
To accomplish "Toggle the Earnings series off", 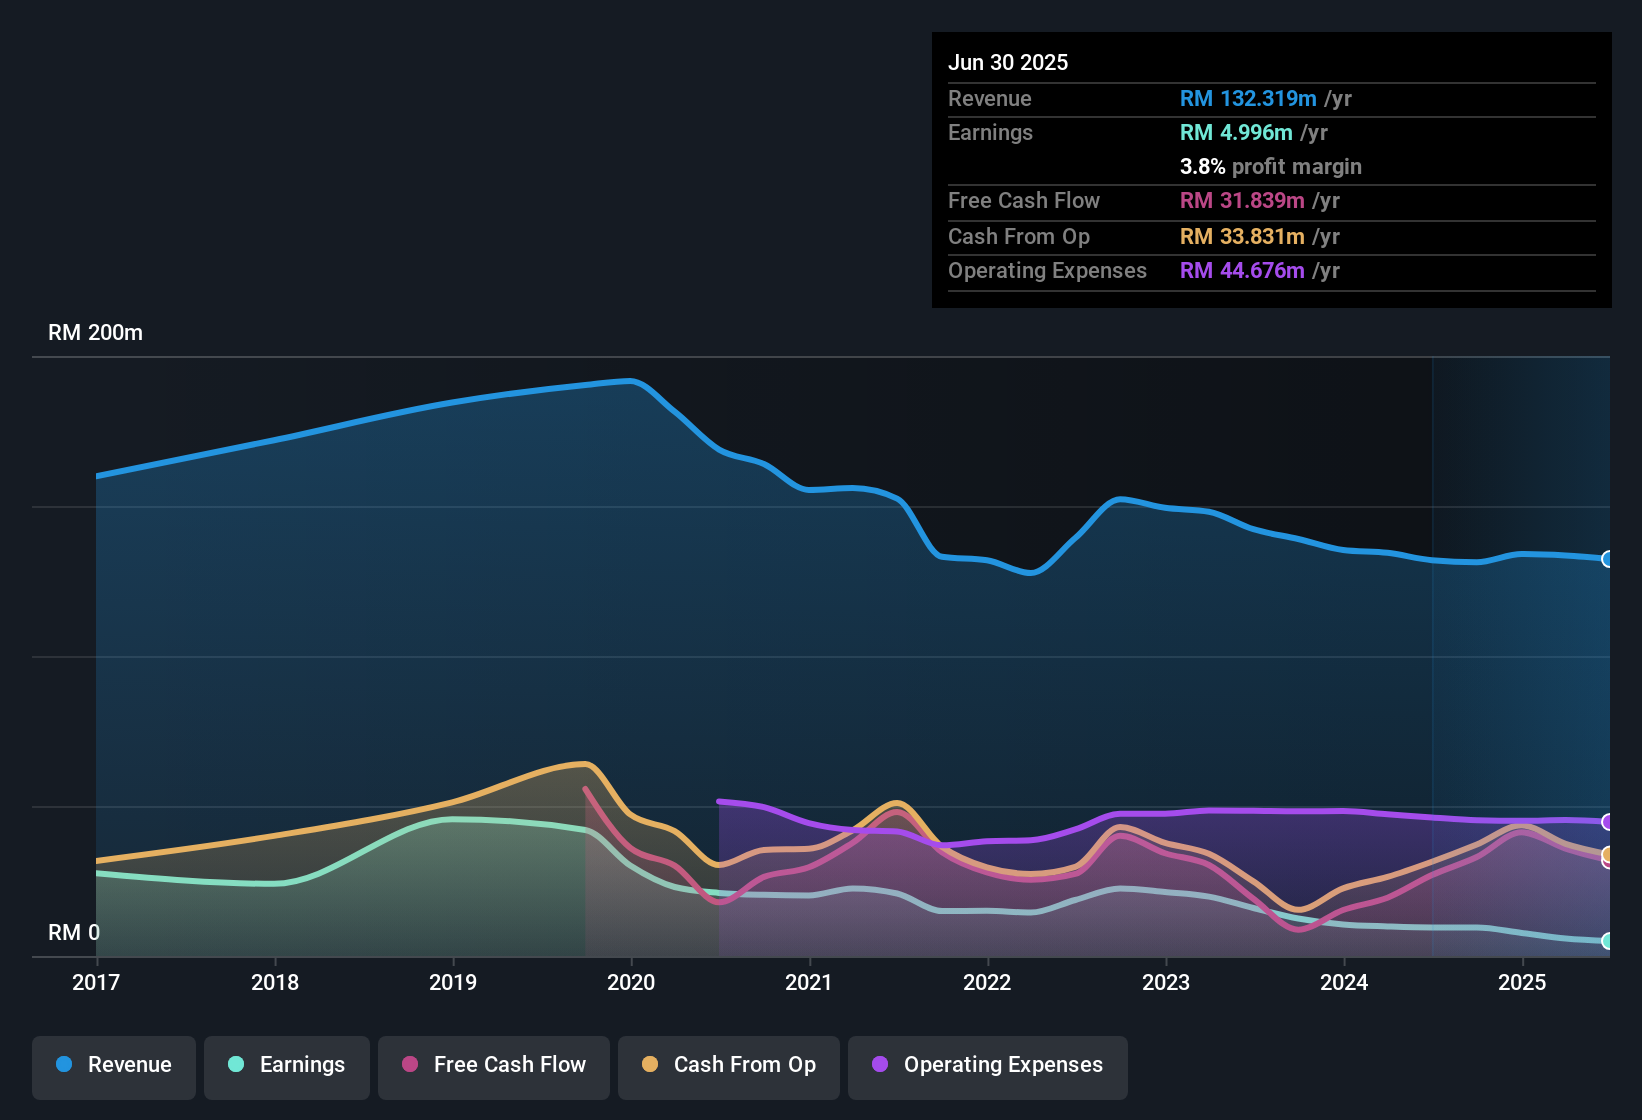I will pos(286,1065).
